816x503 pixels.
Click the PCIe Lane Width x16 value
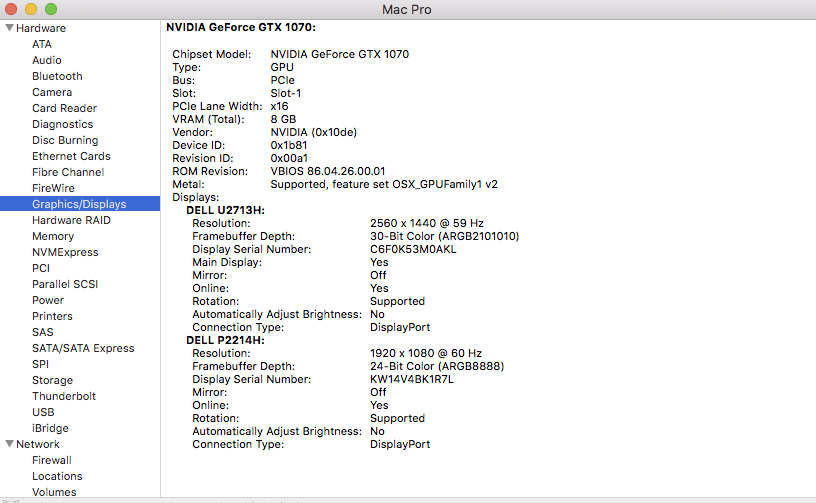(x=279, y=106)
